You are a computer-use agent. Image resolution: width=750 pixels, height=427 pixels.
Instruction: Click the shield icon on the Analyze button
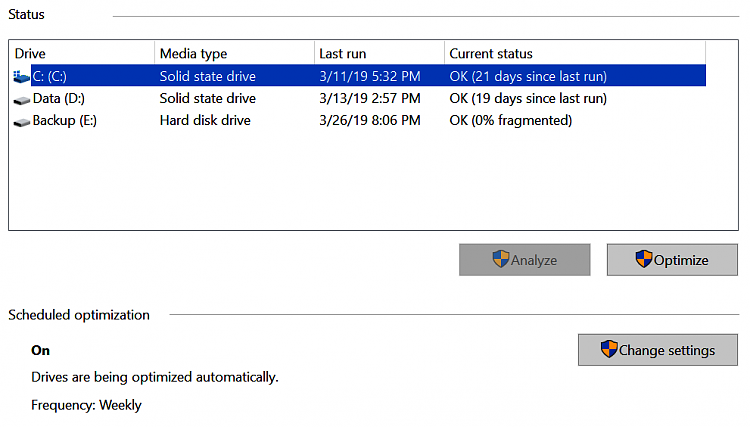[x=500, y=259]
